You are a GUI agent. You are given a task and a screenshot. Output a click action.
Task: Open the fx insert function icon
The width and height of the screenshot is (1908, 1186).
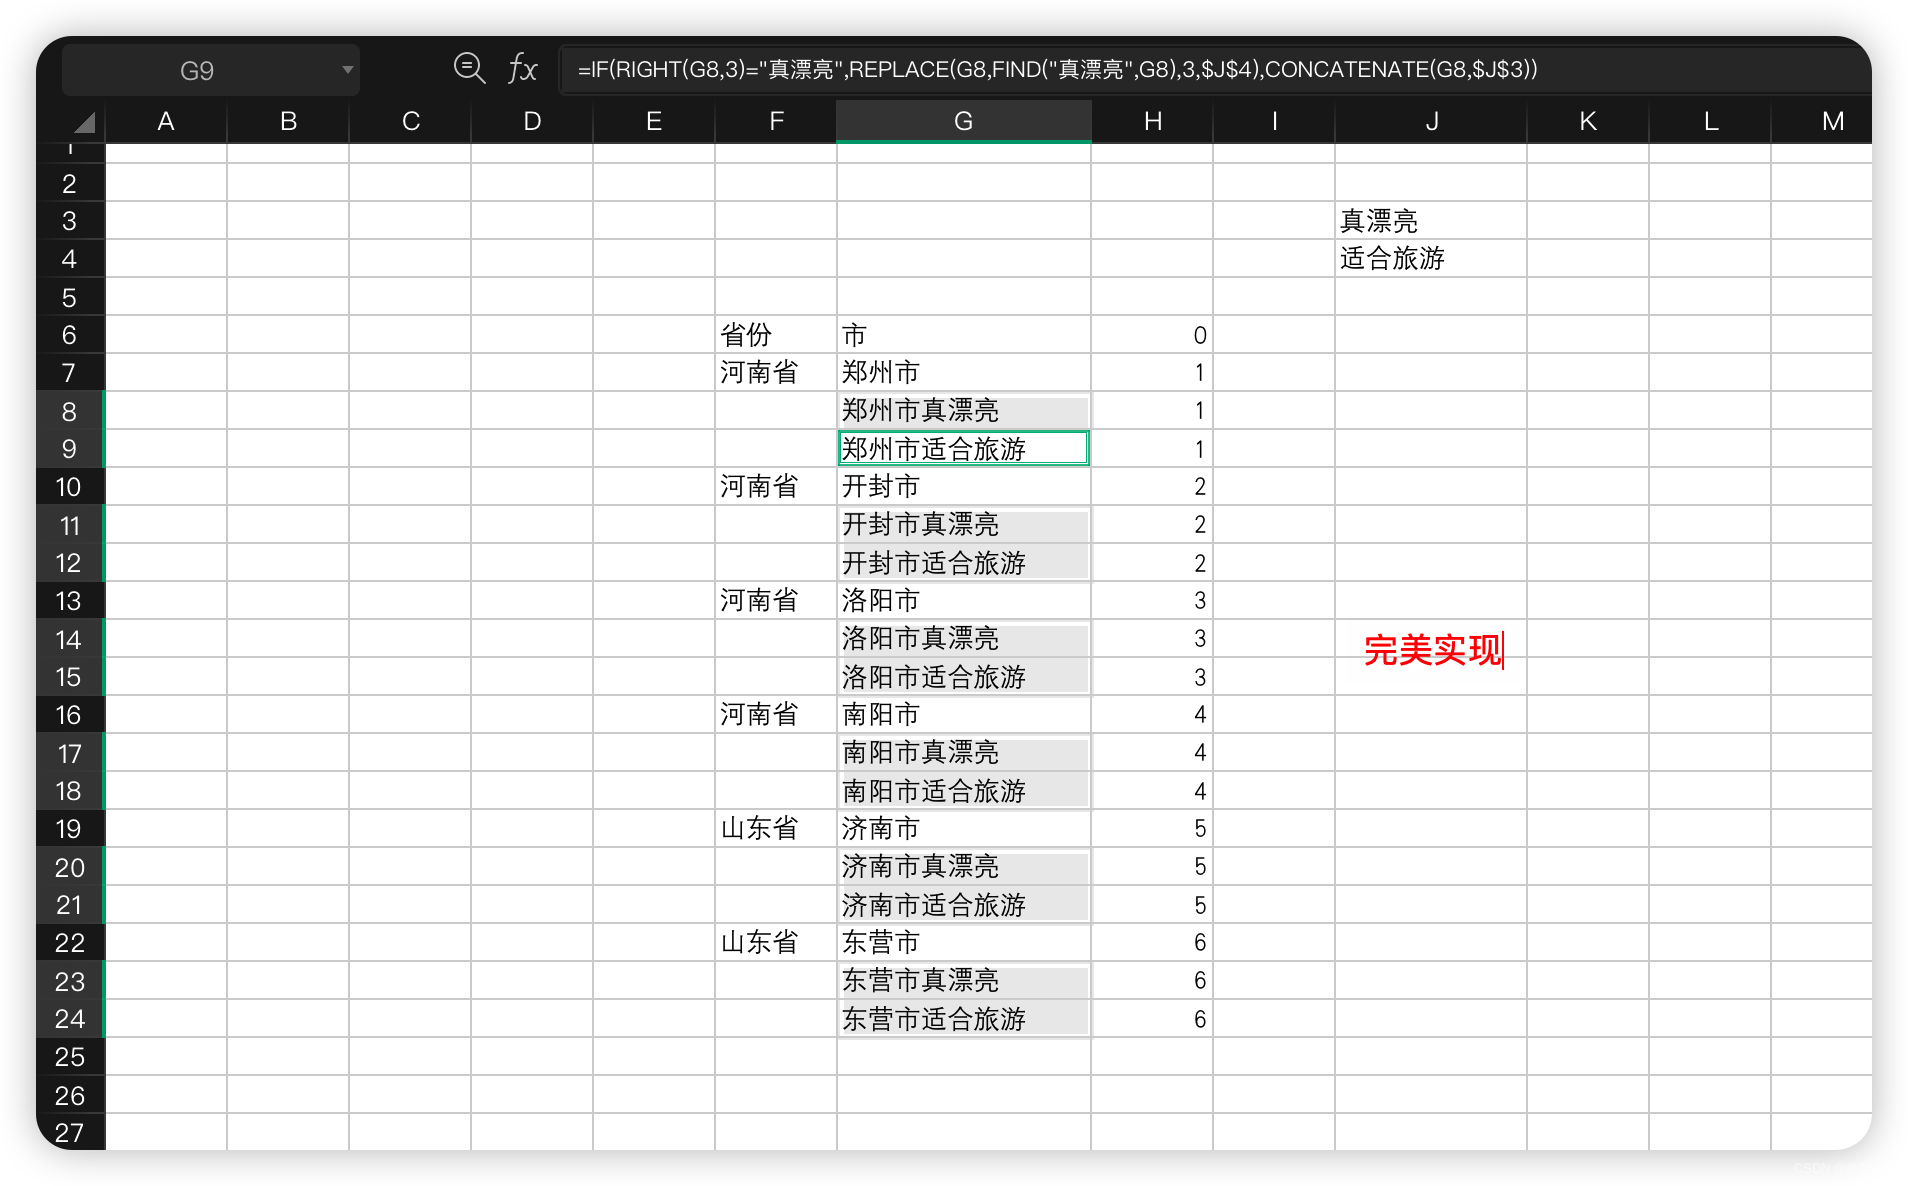point(522,69)
